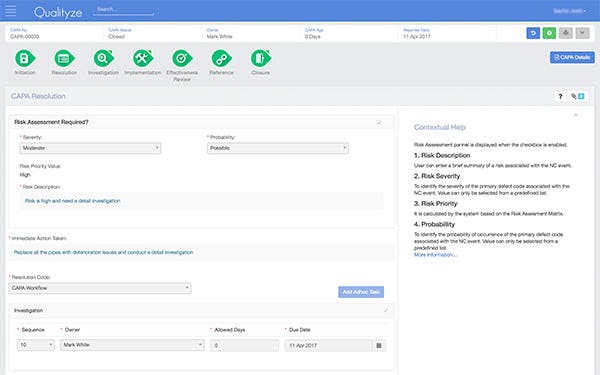Click the Due Date field
Image resolution: width=600 pixels, height=375 pixels.
(328, 346)
